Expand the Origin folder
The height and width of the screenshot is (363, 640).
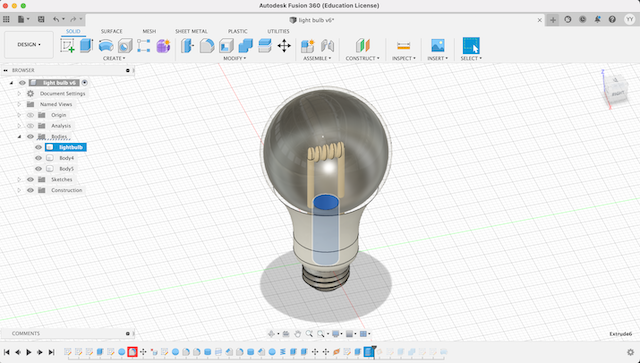coord(19,115)
